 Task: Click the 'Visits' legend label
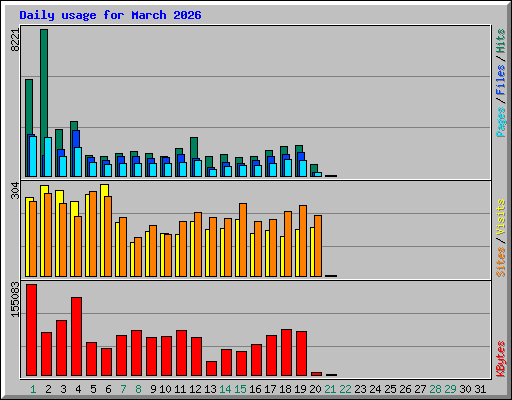click(x=501, y=217)
